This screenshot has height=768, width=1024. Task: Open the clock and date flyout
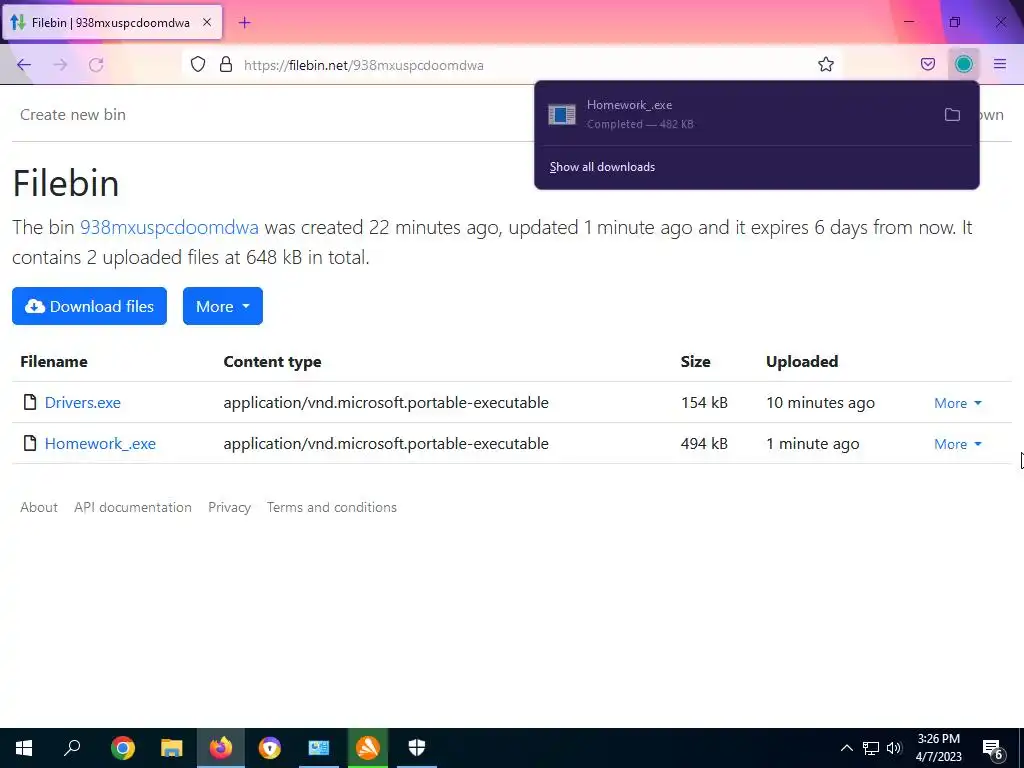pos(938,748)
